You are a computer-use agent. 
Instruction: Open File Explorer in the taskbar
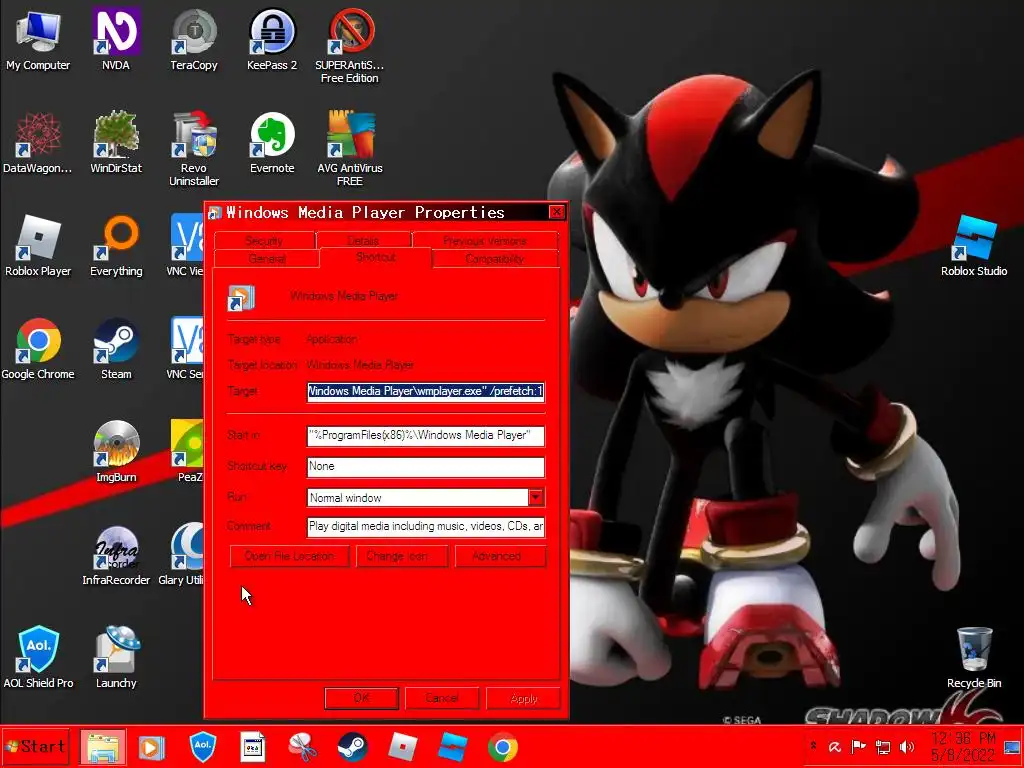click(x=103, y=747)
